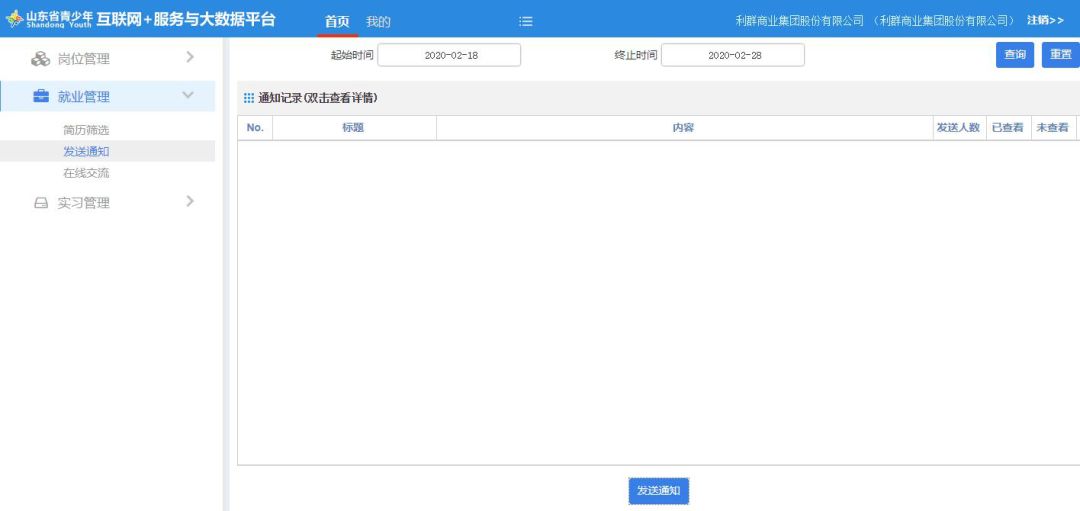Click the list menu icon in header
The image size is (1080, 511).
525,21
